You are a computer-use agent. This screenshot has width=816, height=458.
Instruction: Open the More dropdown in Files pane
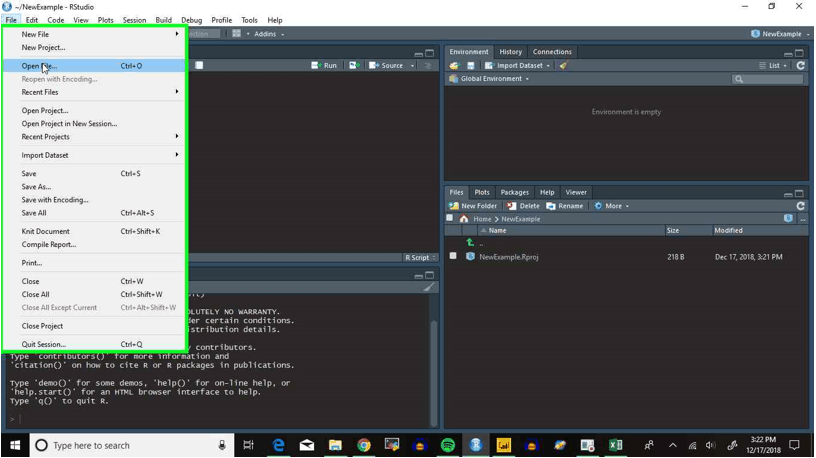click(x=611, y=206)
